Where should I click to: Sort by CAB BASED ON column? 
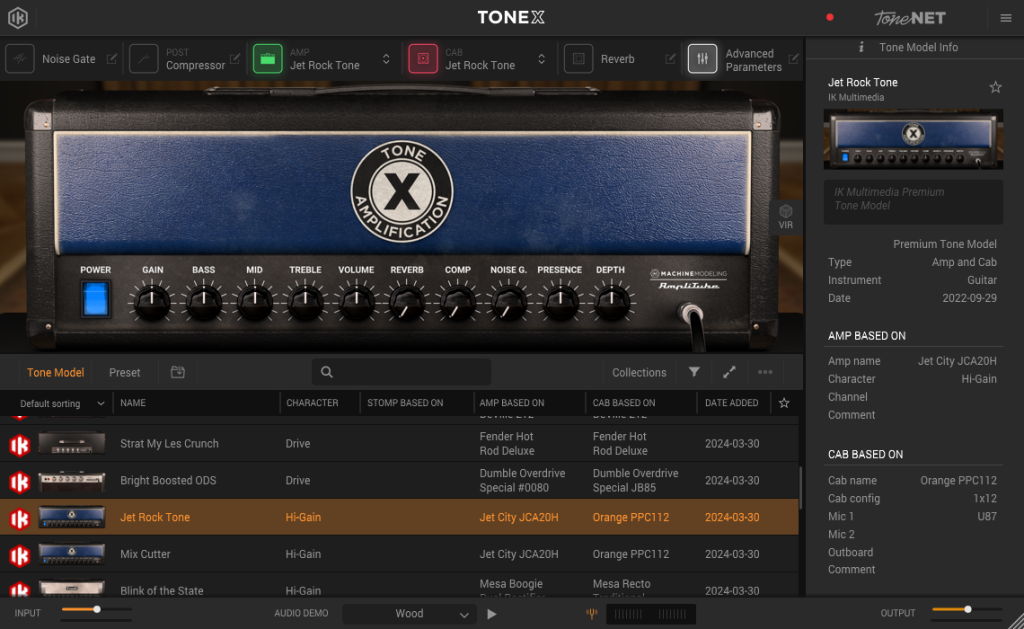624,403
